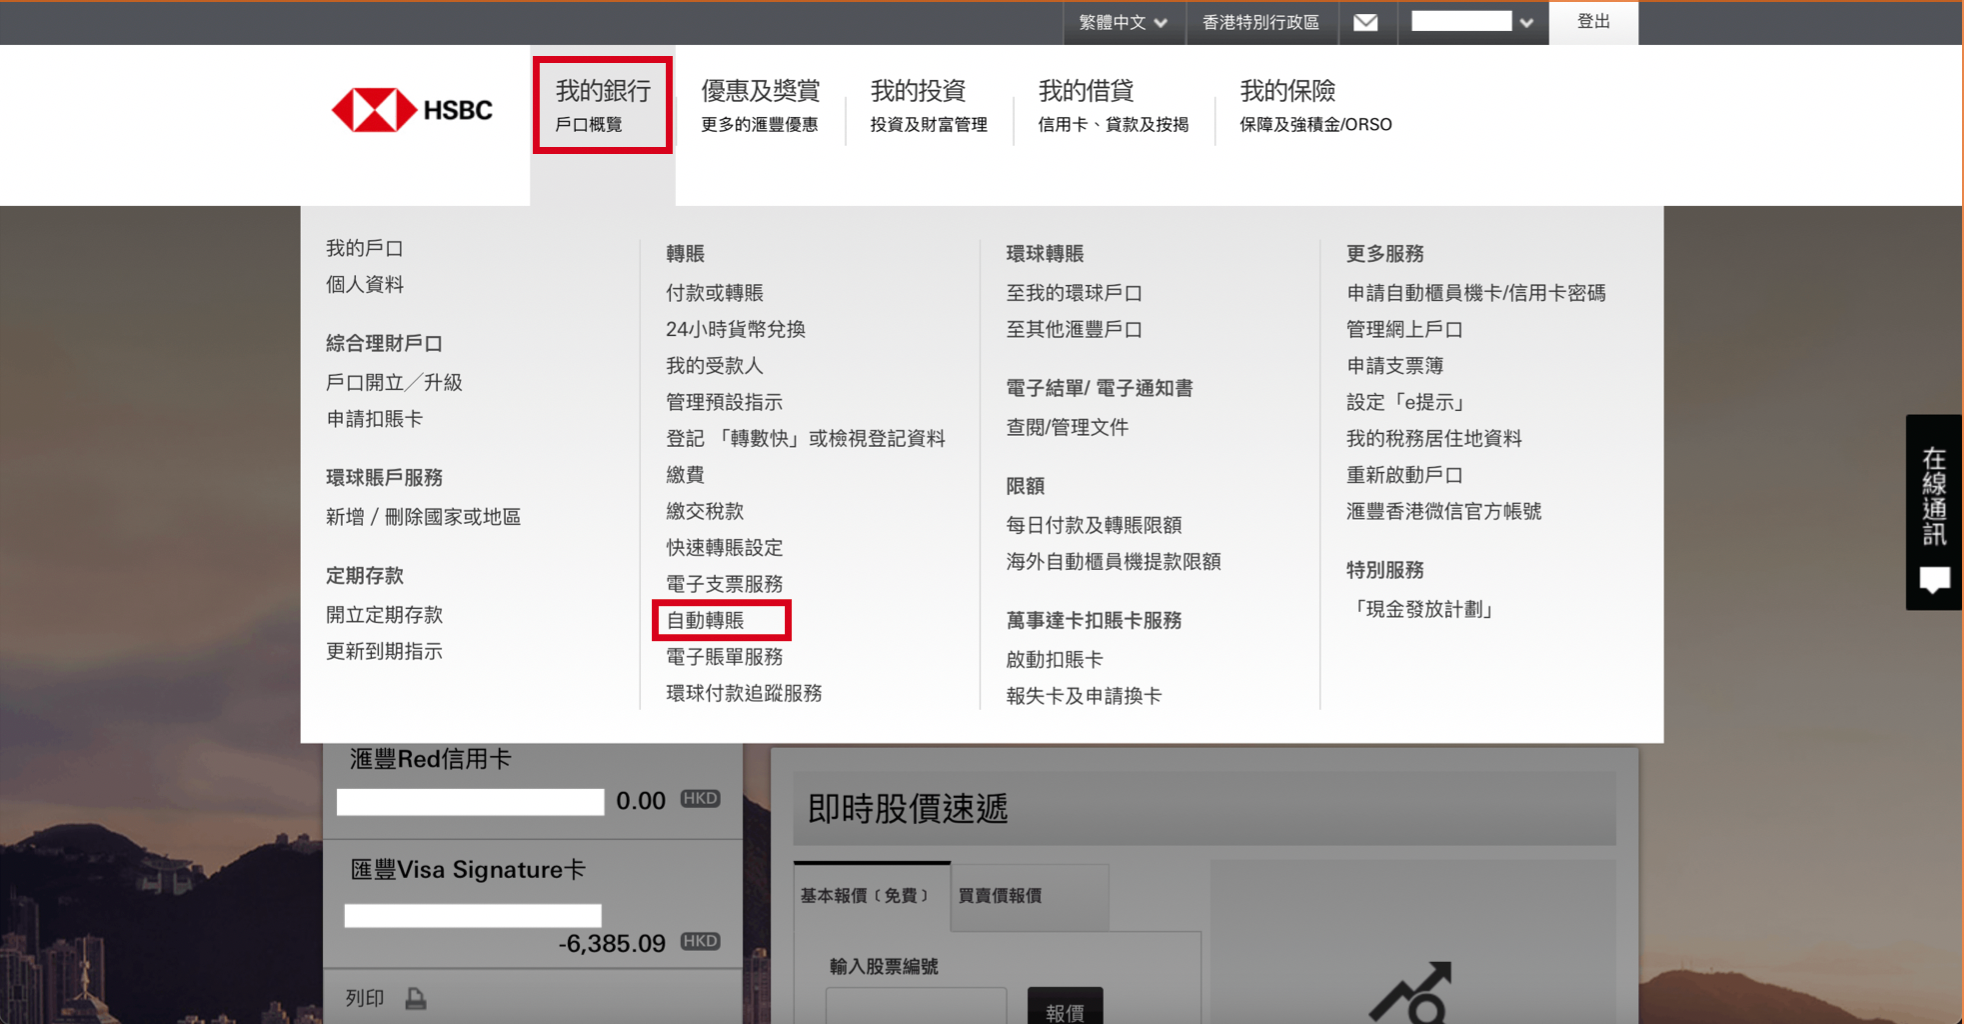Image resolution: width=1964 pixels, height=1024 pixels.
Task: Open 滙豐香港微信官方帳號
Action: [x=1444, y=511]
